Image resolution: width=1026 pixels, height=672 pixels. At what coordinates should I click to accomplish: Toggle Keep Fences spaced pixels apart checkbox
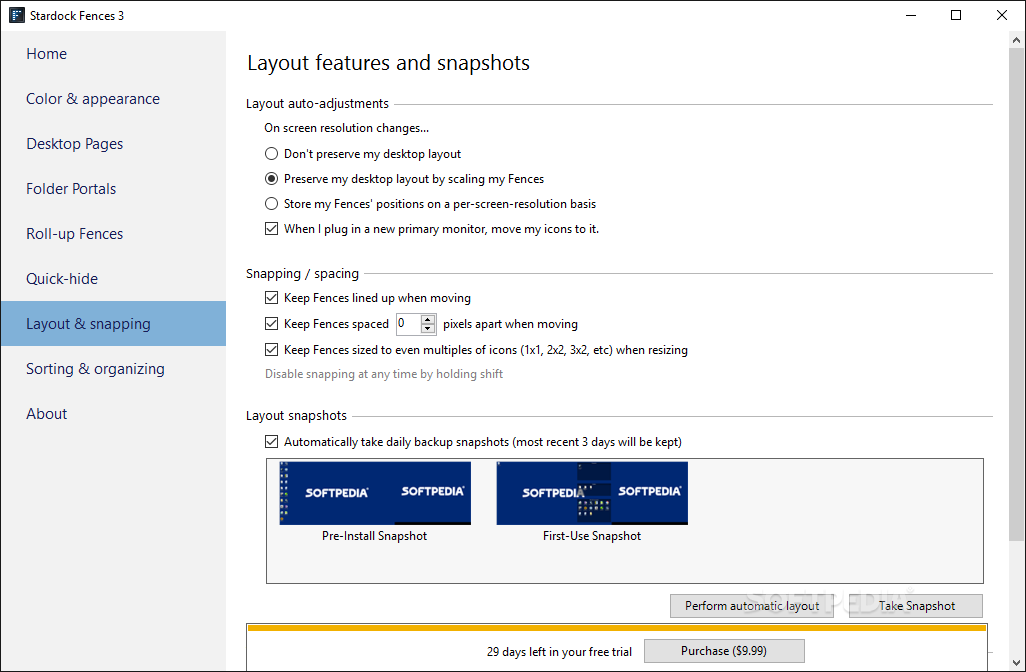(271, 323)
